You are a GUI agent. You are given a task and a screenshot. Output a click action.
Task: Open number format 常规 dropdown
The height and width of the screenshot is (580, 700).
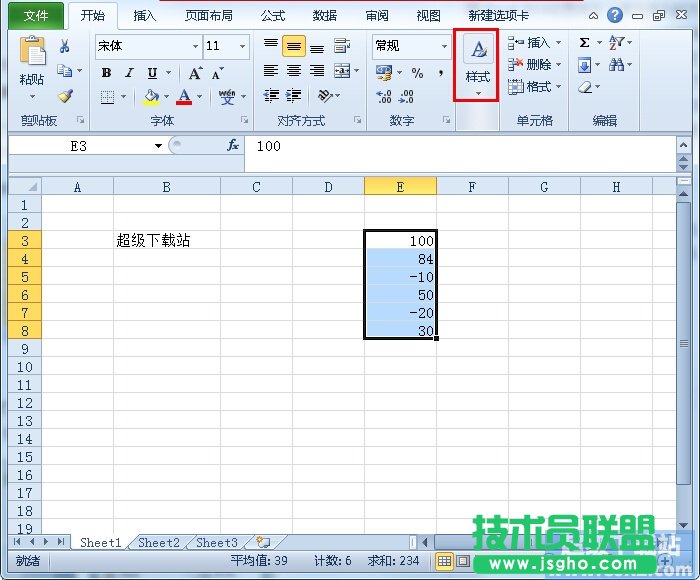[x=444, y=46]
